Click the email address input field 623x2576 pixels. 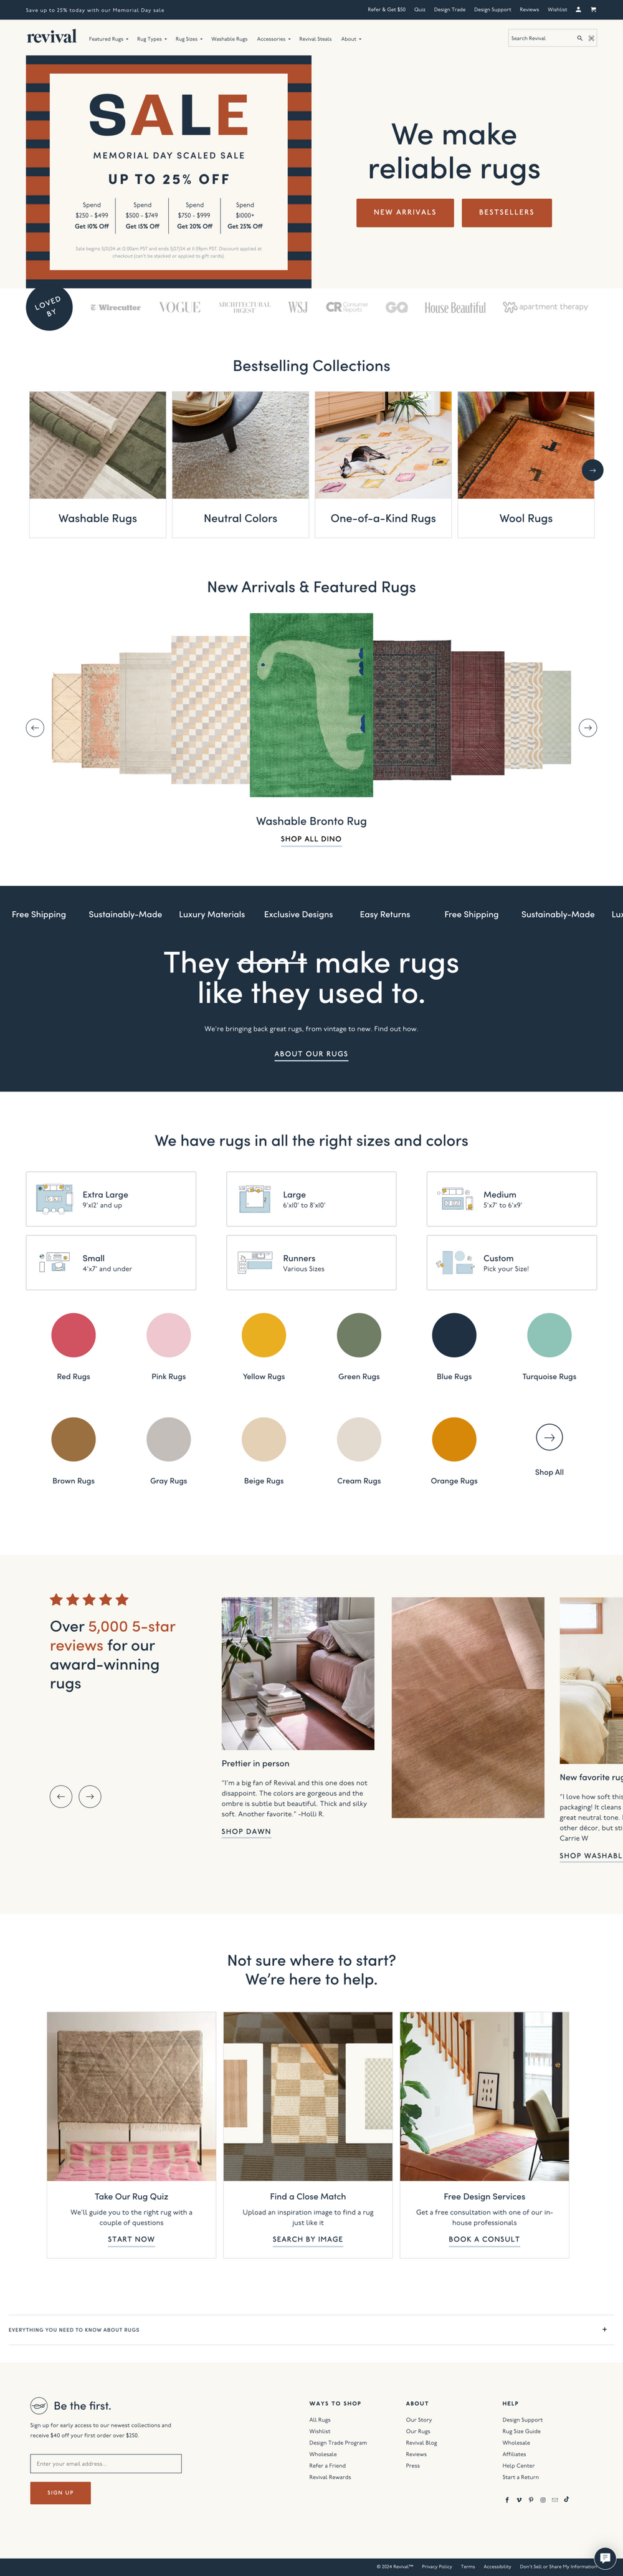(106, 2463)
